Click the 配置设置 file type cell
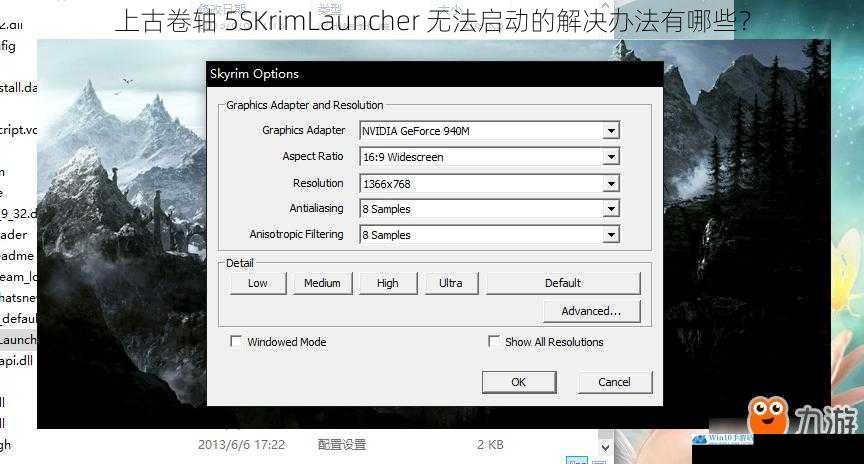This screenshot has height=464, width=864. coord(342,445)
